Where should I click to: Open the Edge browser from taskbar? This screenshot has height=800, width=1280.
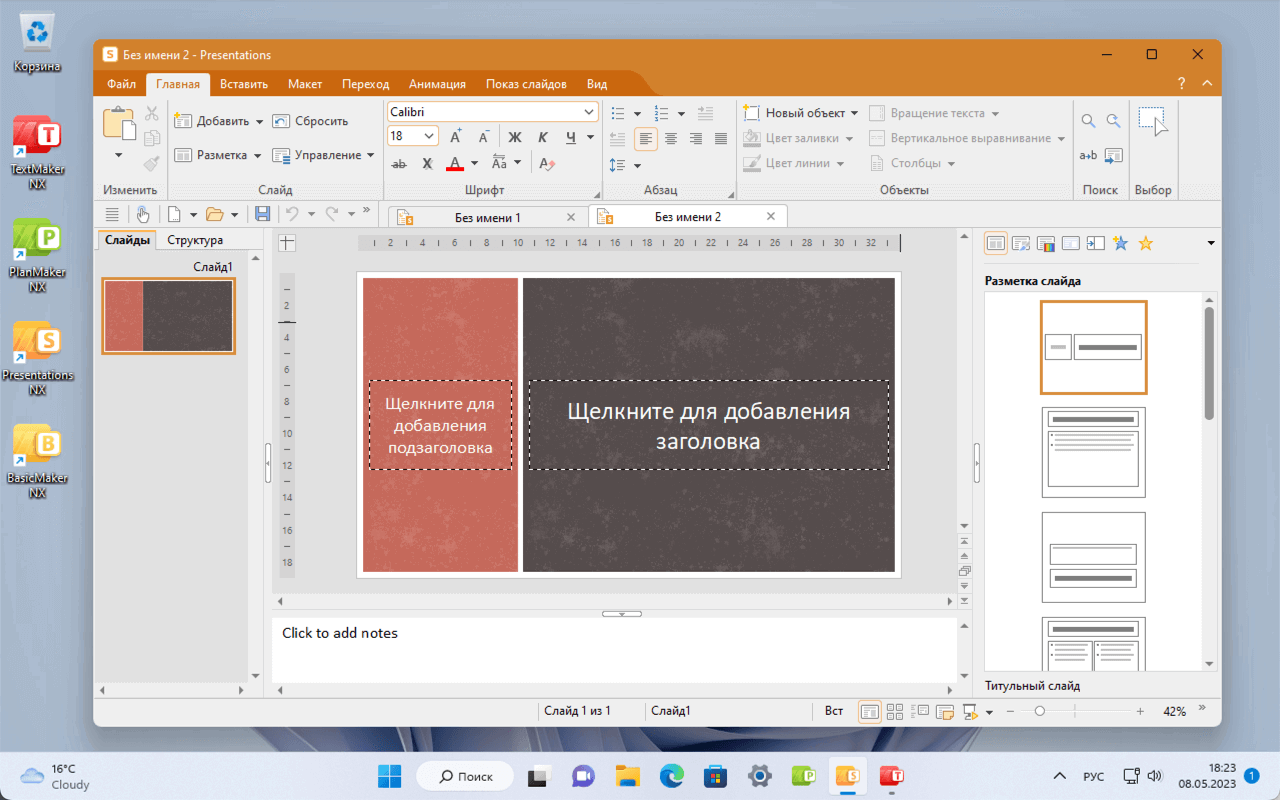click(671, 776)
